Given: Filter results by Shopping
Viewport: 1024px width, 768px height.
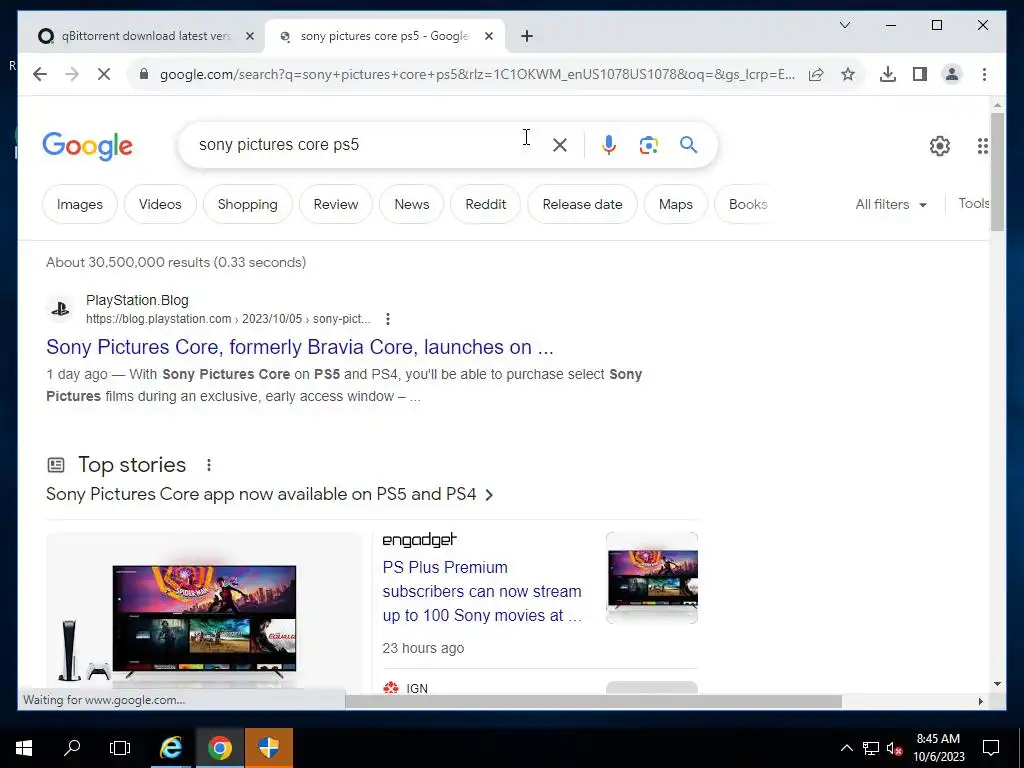Looking at the screenshot, I should [x=248, y=204].
